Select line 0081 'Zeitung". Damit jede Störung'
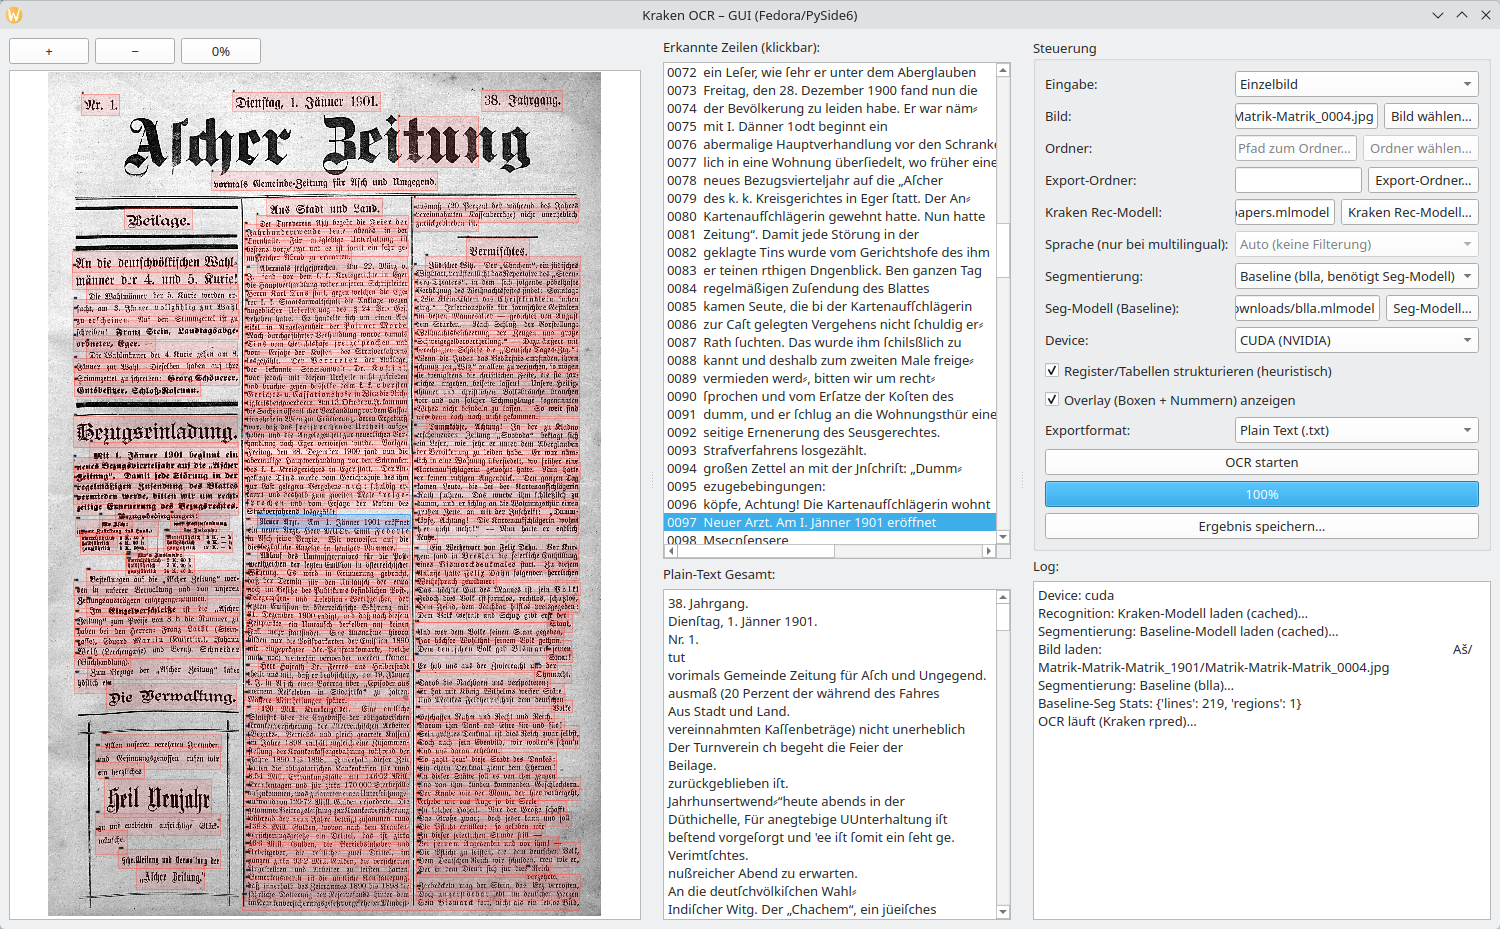 pyautogui.click(x=830, y=234)
